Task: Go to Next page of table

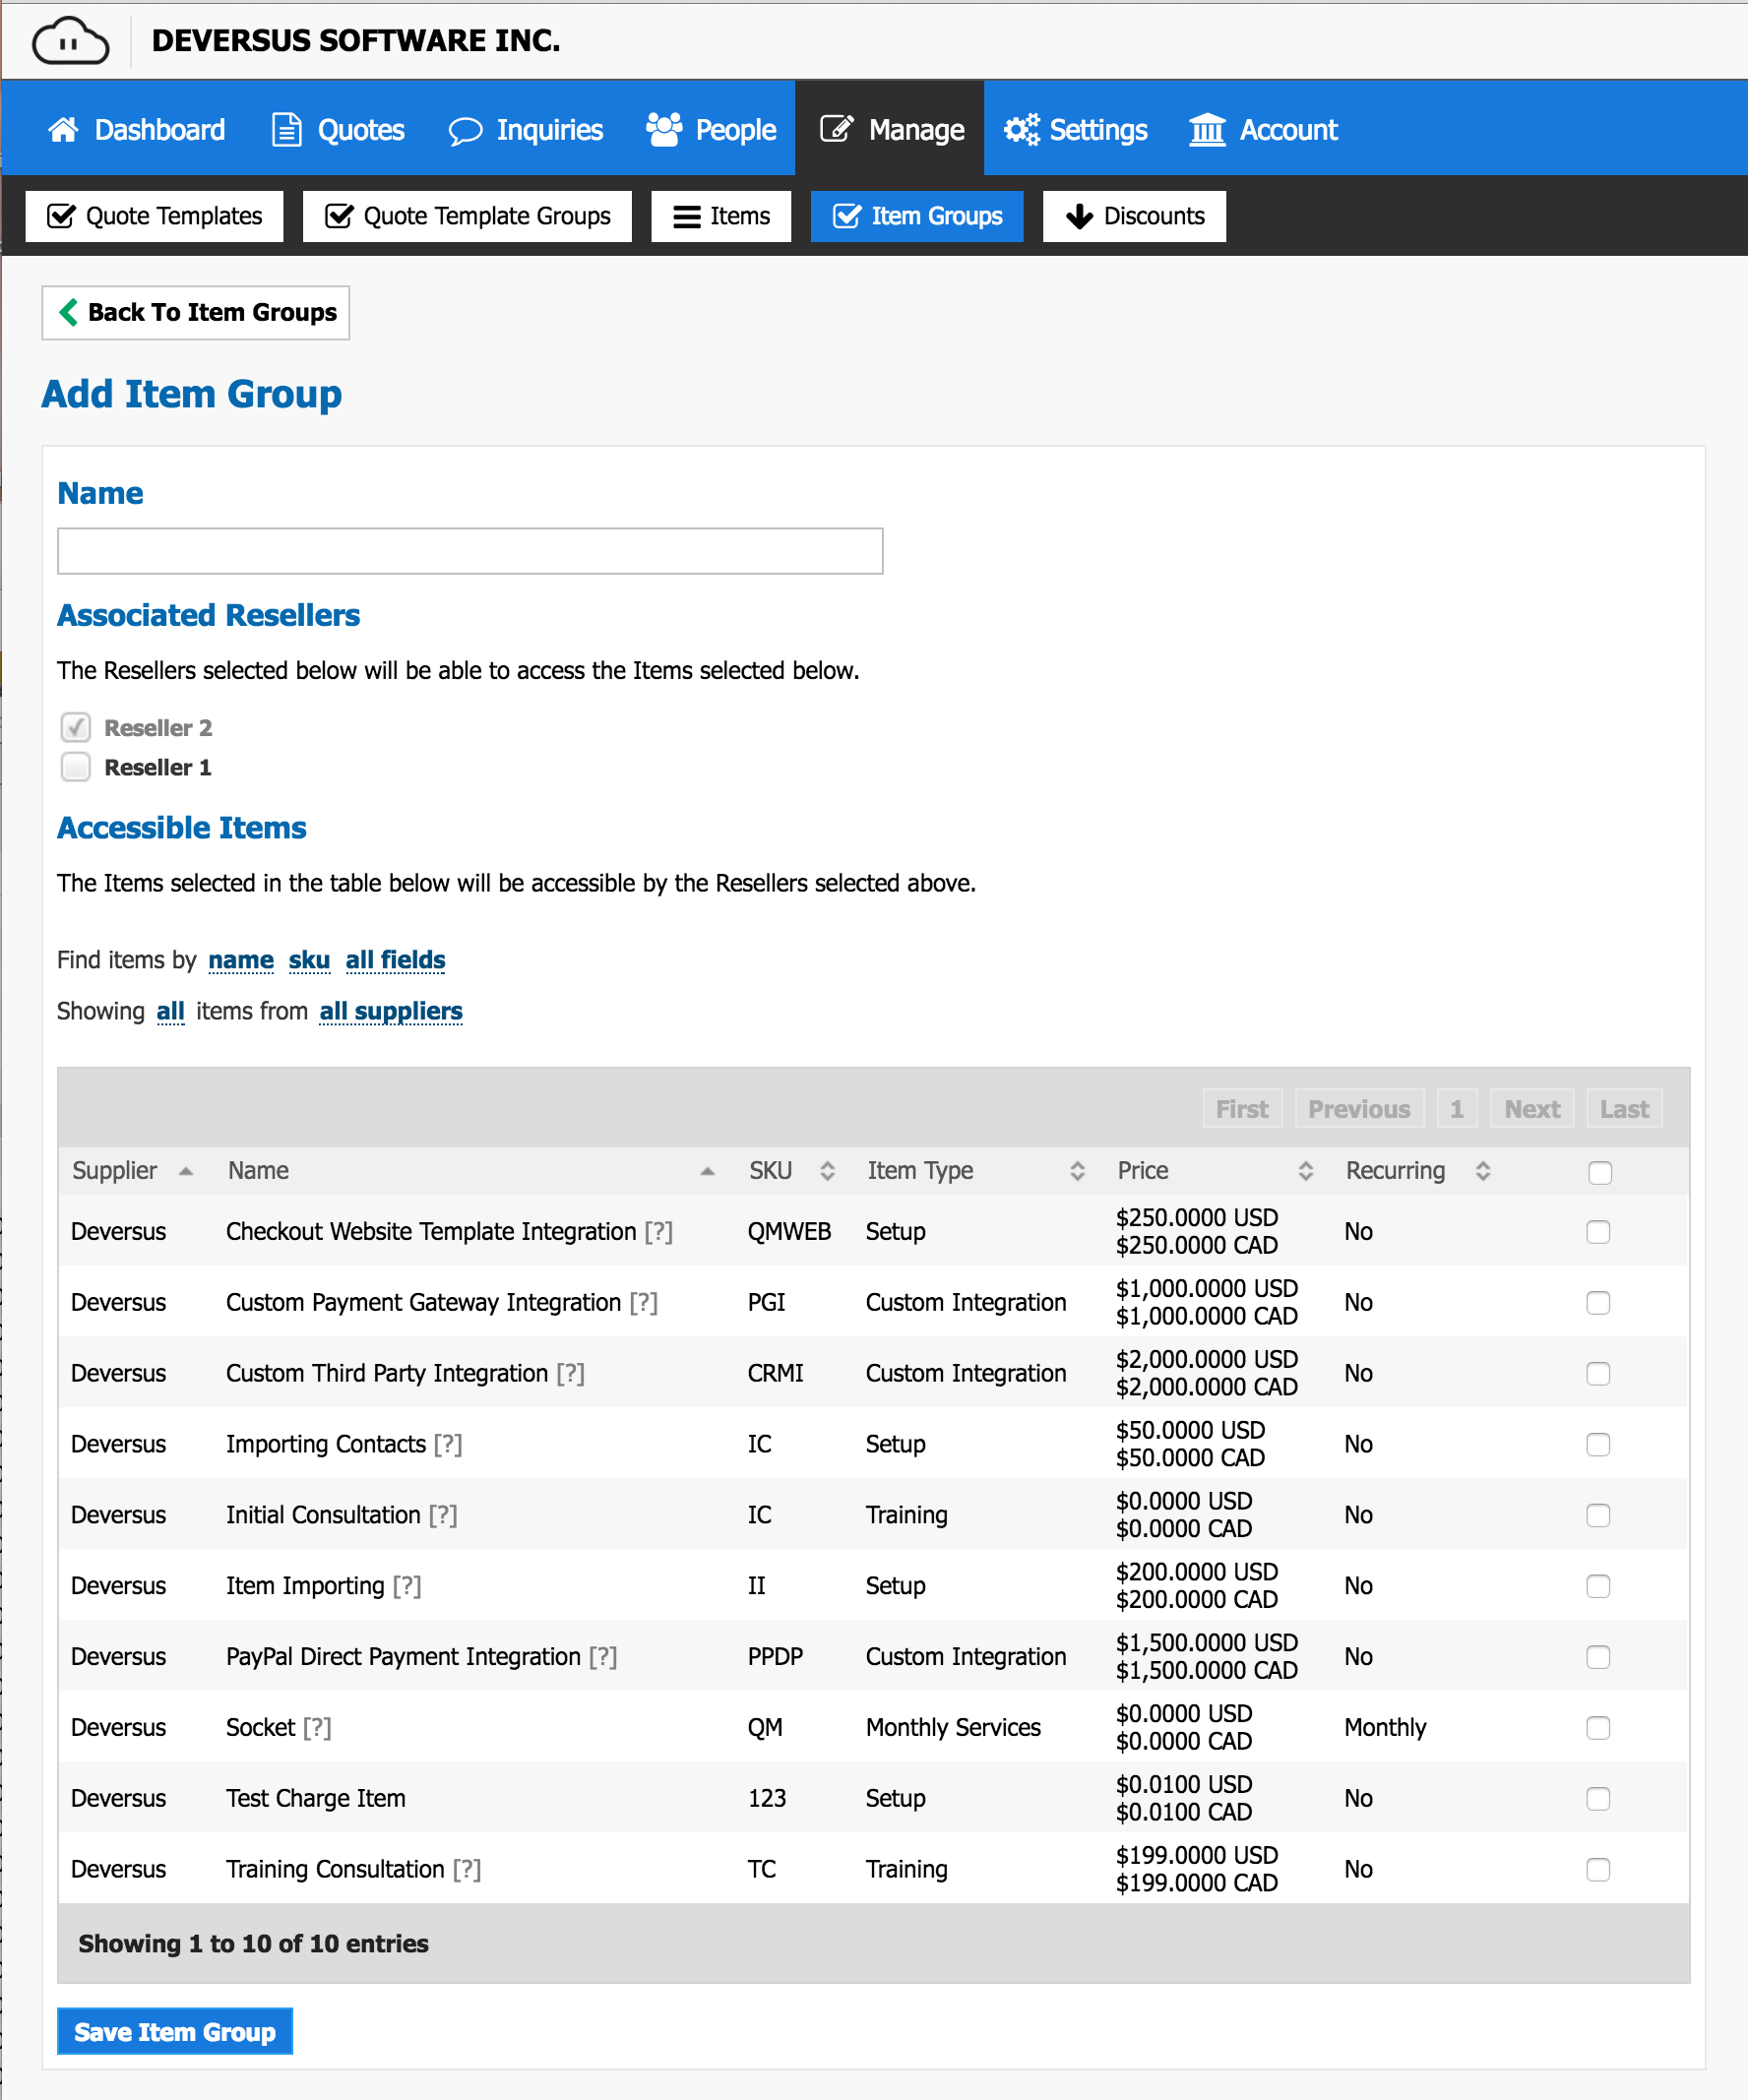Action: pyautogui.click(x=1532, y=1109)
